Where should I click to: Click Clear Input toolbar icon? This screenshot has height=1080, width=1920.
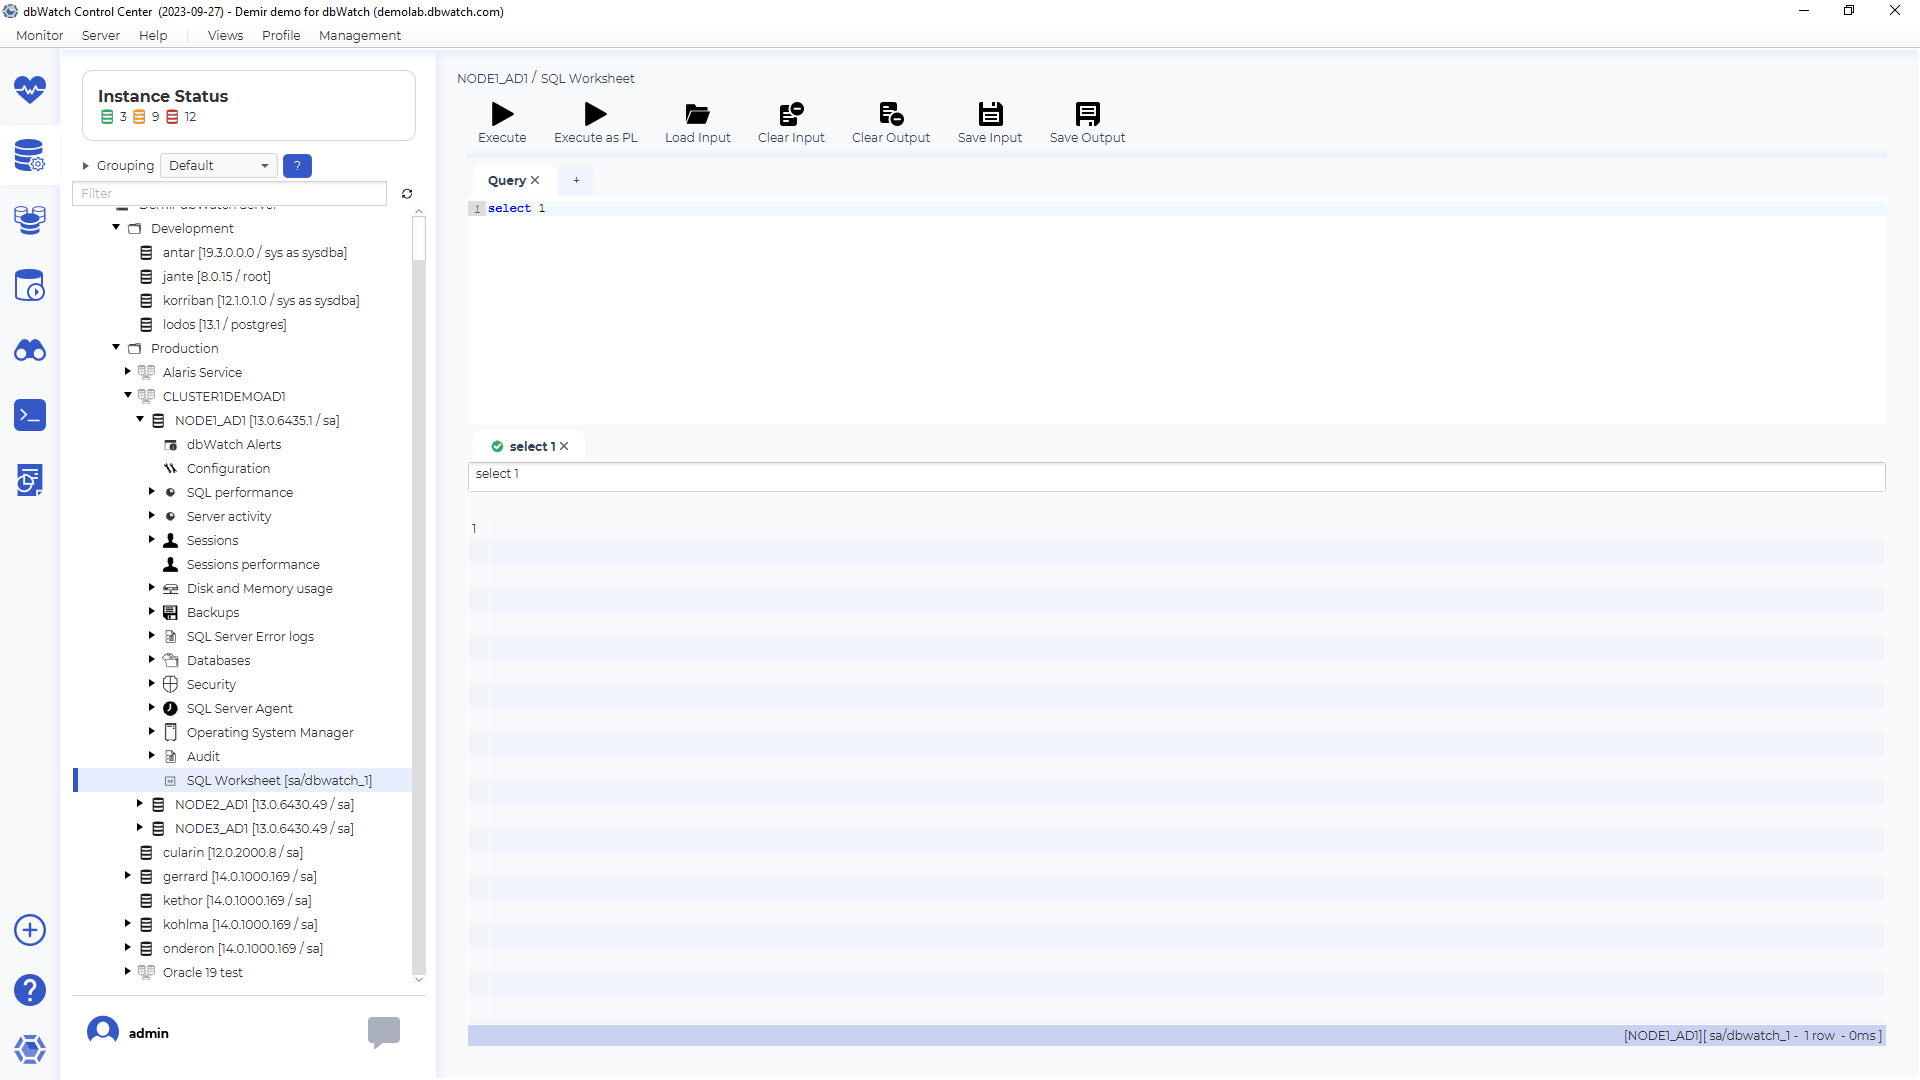(791, 123)
